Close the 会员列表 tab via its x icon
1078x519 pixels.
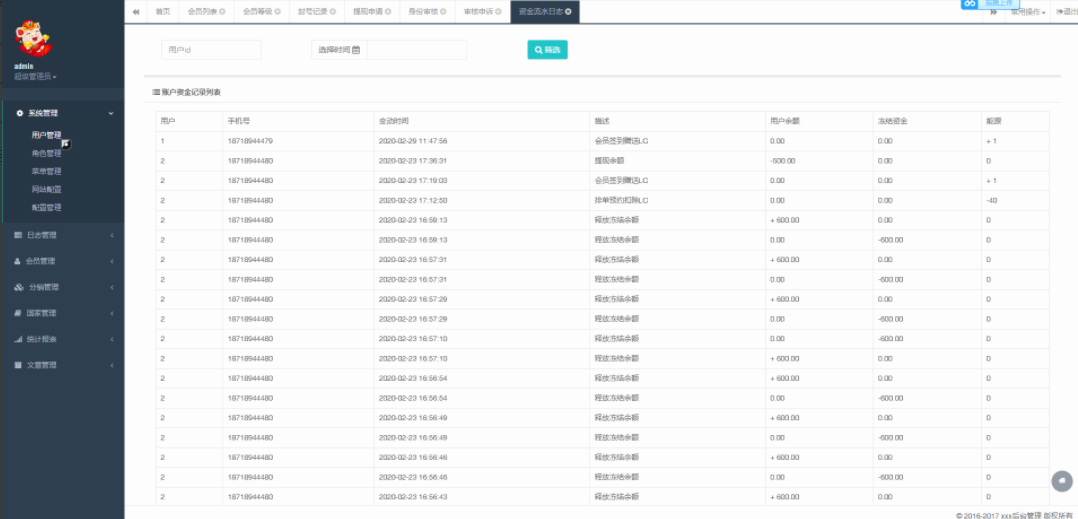[222, 12]
